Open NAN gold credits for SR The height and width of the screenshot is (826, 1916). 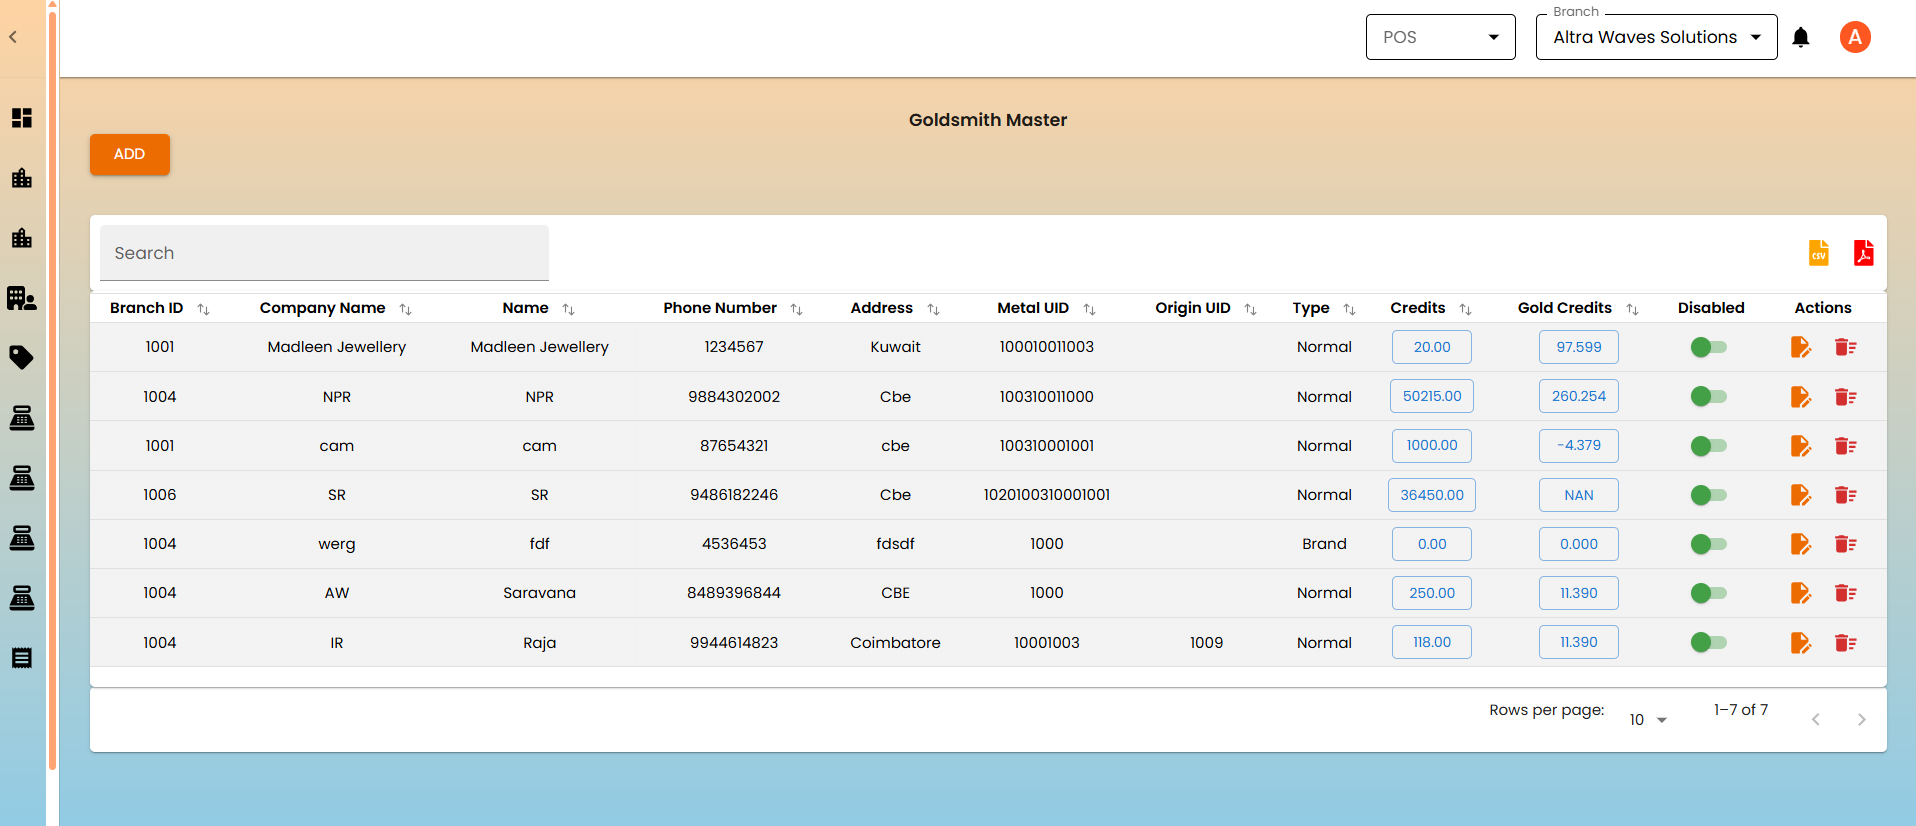[1579, 495]
